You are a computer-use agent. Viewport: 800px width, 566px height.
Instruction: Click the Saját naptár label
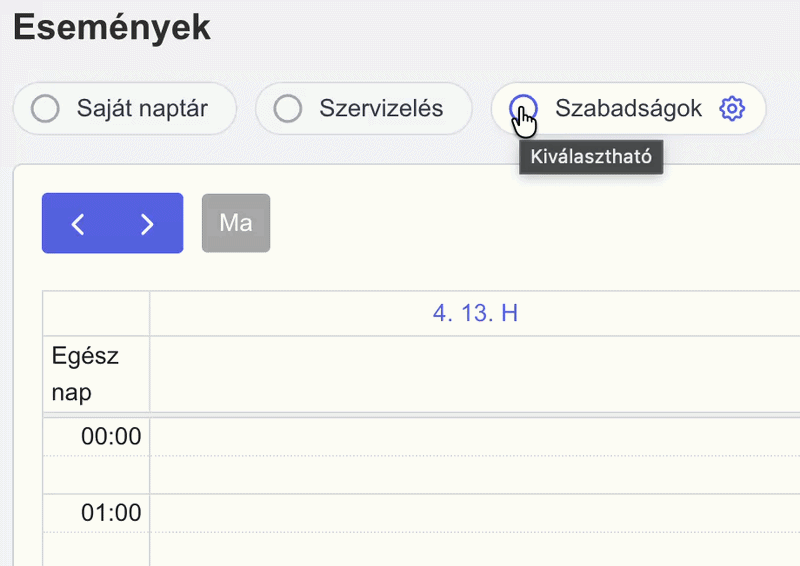pyautogui.click(x=142, y=108)
